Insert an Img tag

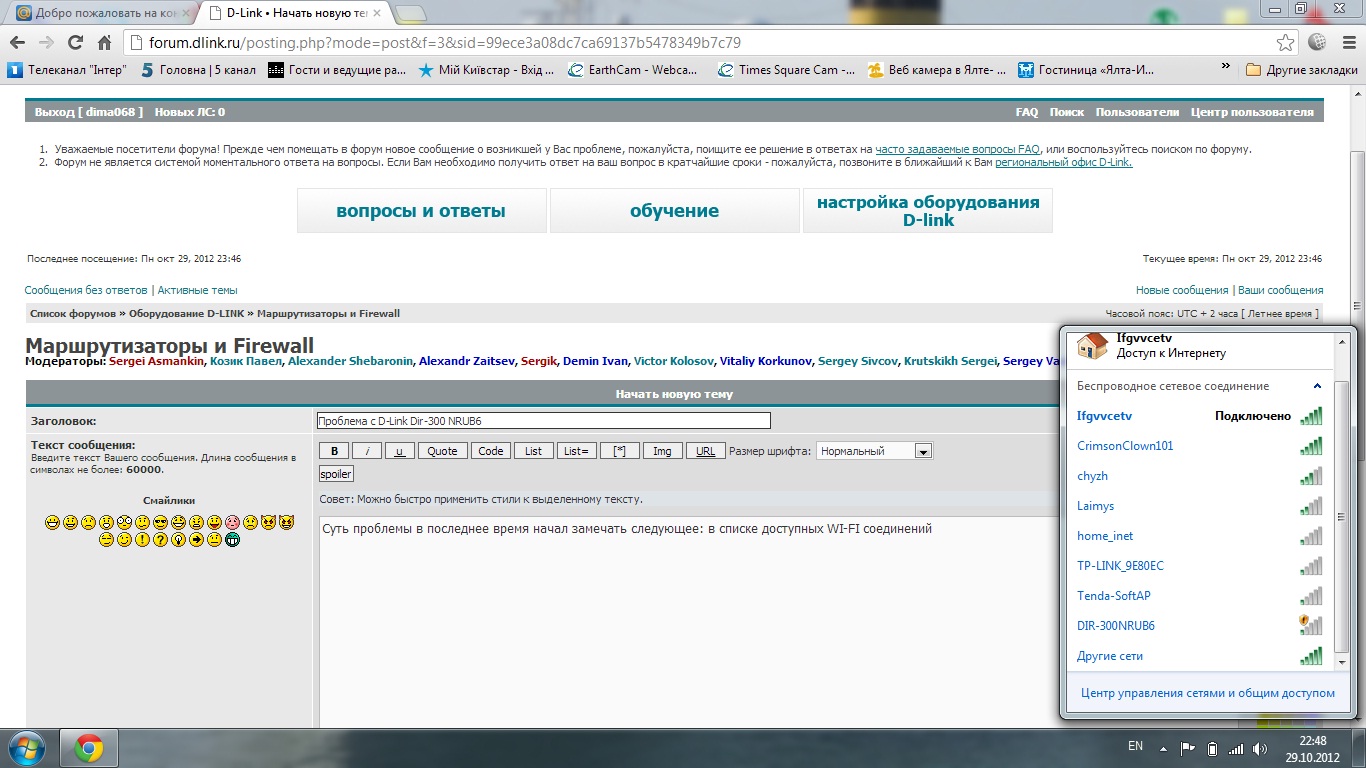click(662, 451)
